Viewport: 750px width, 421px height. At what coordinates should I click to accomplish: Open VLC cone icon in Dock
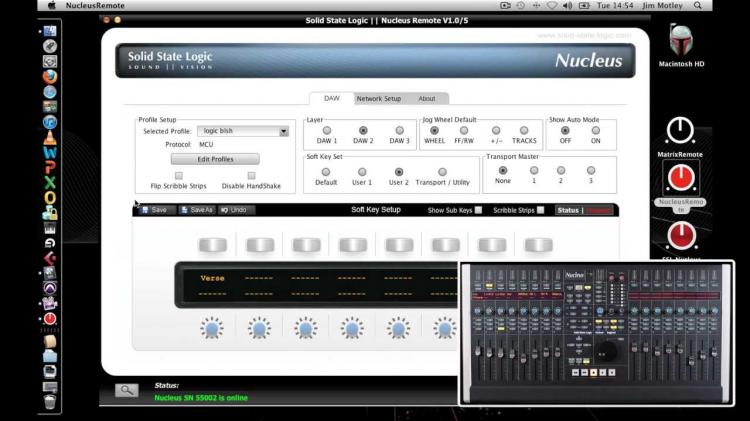50,138
